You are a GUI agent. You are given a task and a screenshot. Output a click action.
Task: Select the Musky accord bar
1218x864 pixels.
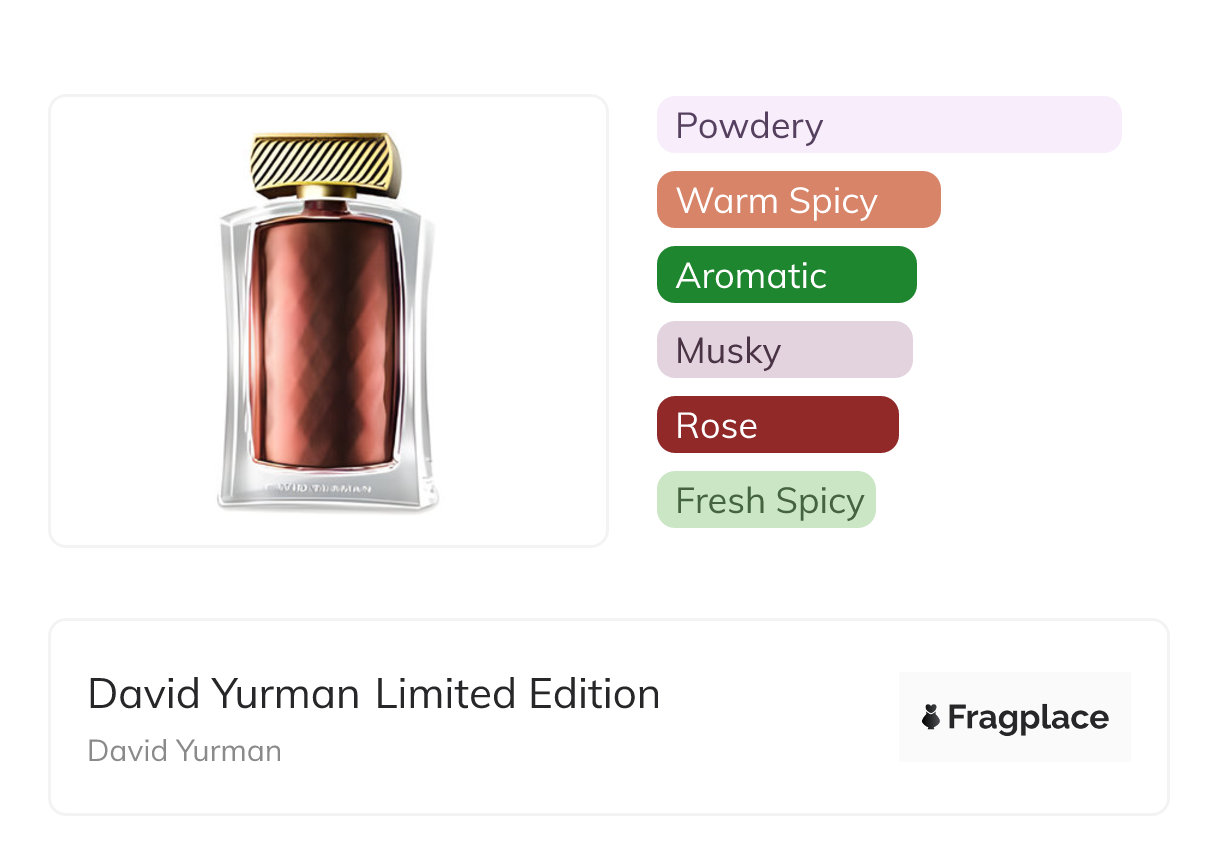[784, 350]
